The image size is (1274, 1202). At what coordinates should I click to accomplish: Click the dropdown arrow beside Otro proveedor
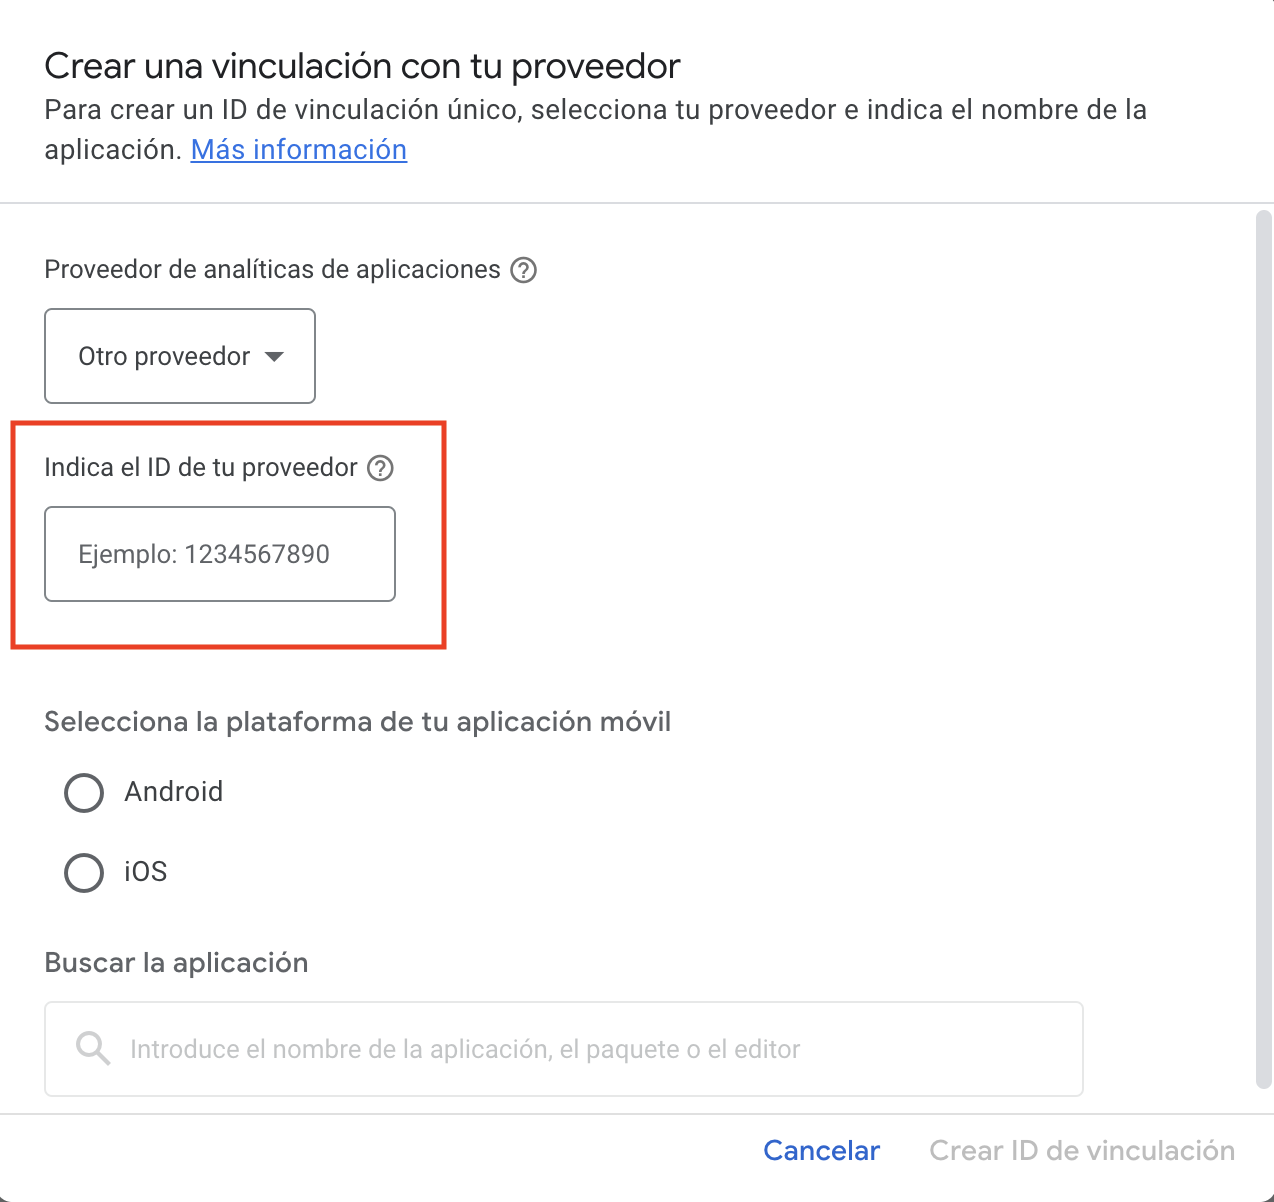pos(274,357)
